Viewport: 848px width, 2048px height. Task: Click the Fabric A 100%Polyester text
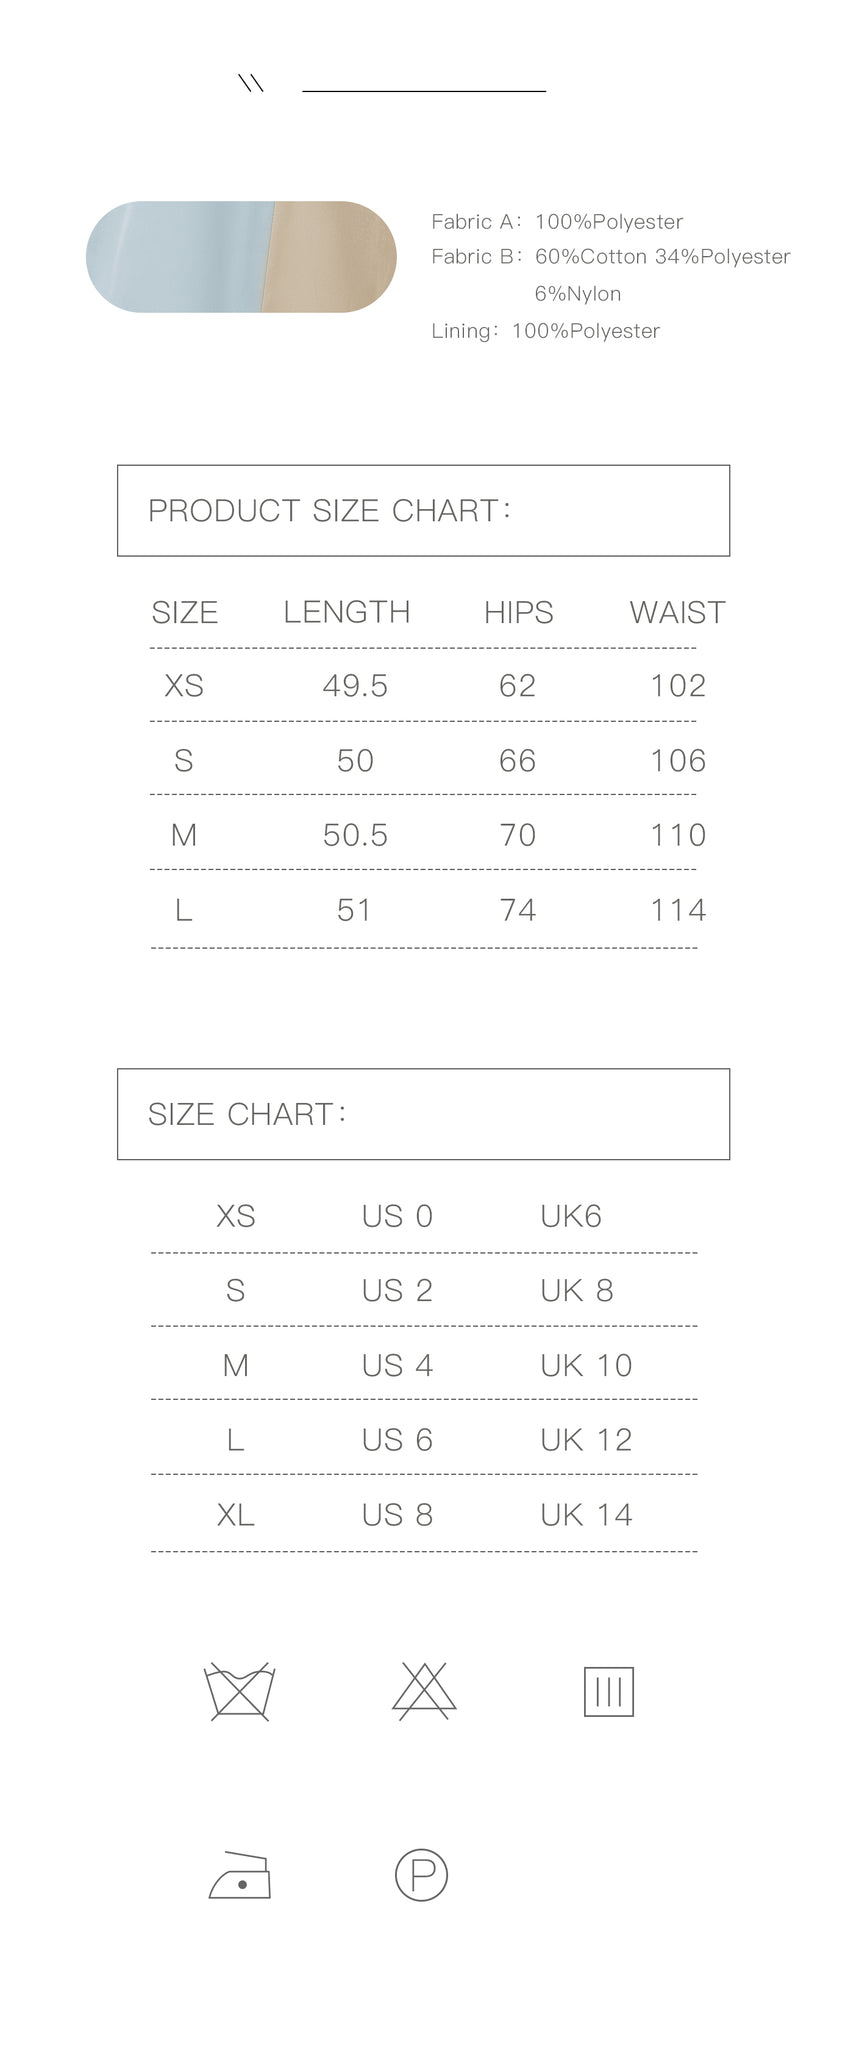[x=557, y=222]
